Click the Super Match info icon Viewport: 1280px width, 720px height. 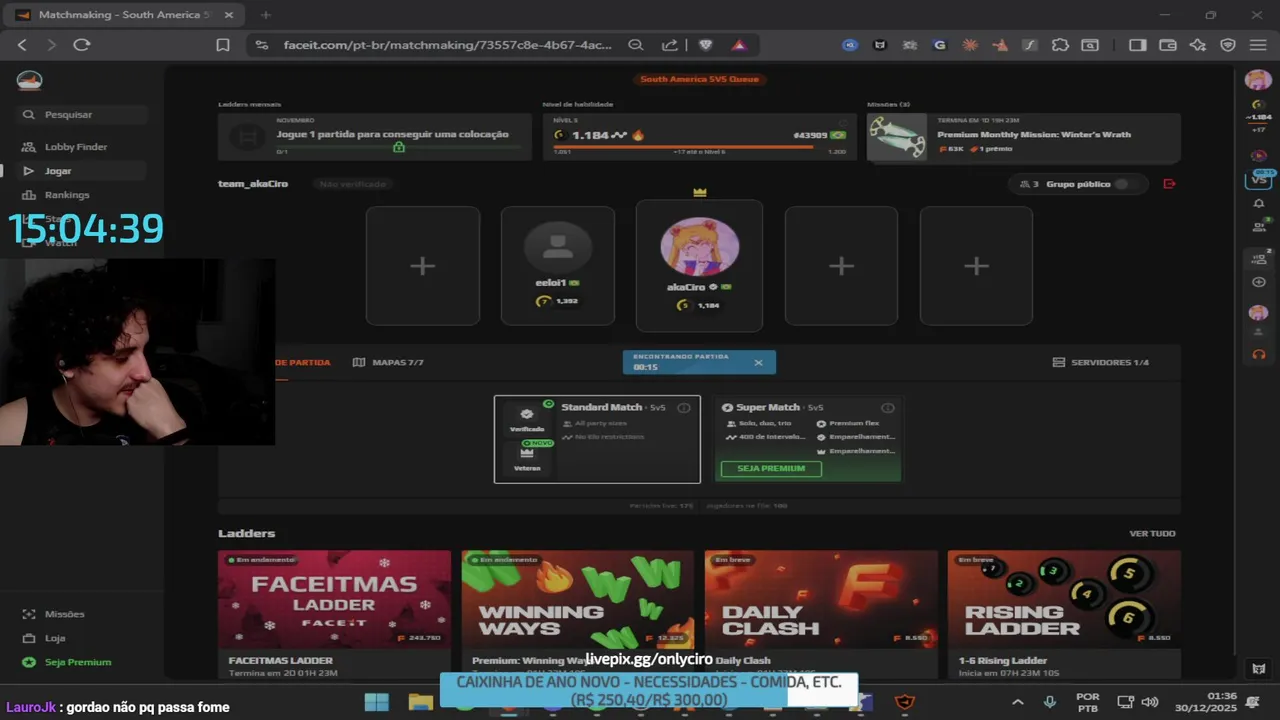click(x=887, y=408)
